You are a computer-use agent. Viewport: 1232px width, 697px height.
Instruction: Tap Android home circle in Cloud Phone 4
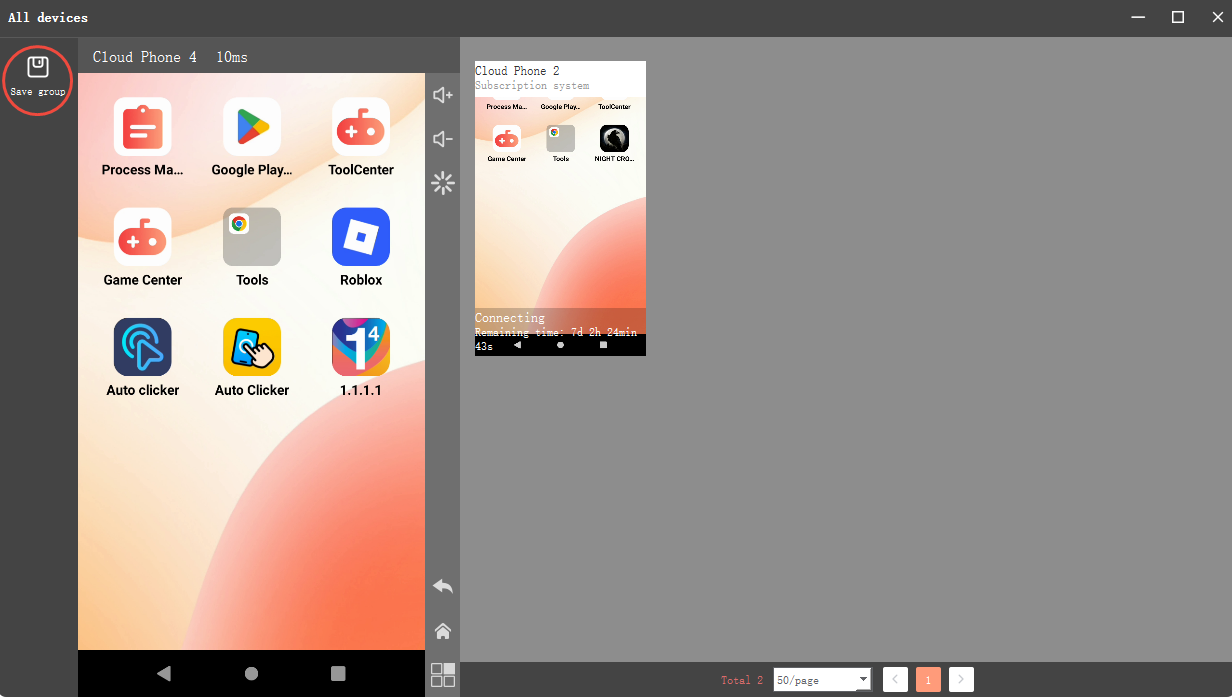pyautogui.click(x=251, y=674)
